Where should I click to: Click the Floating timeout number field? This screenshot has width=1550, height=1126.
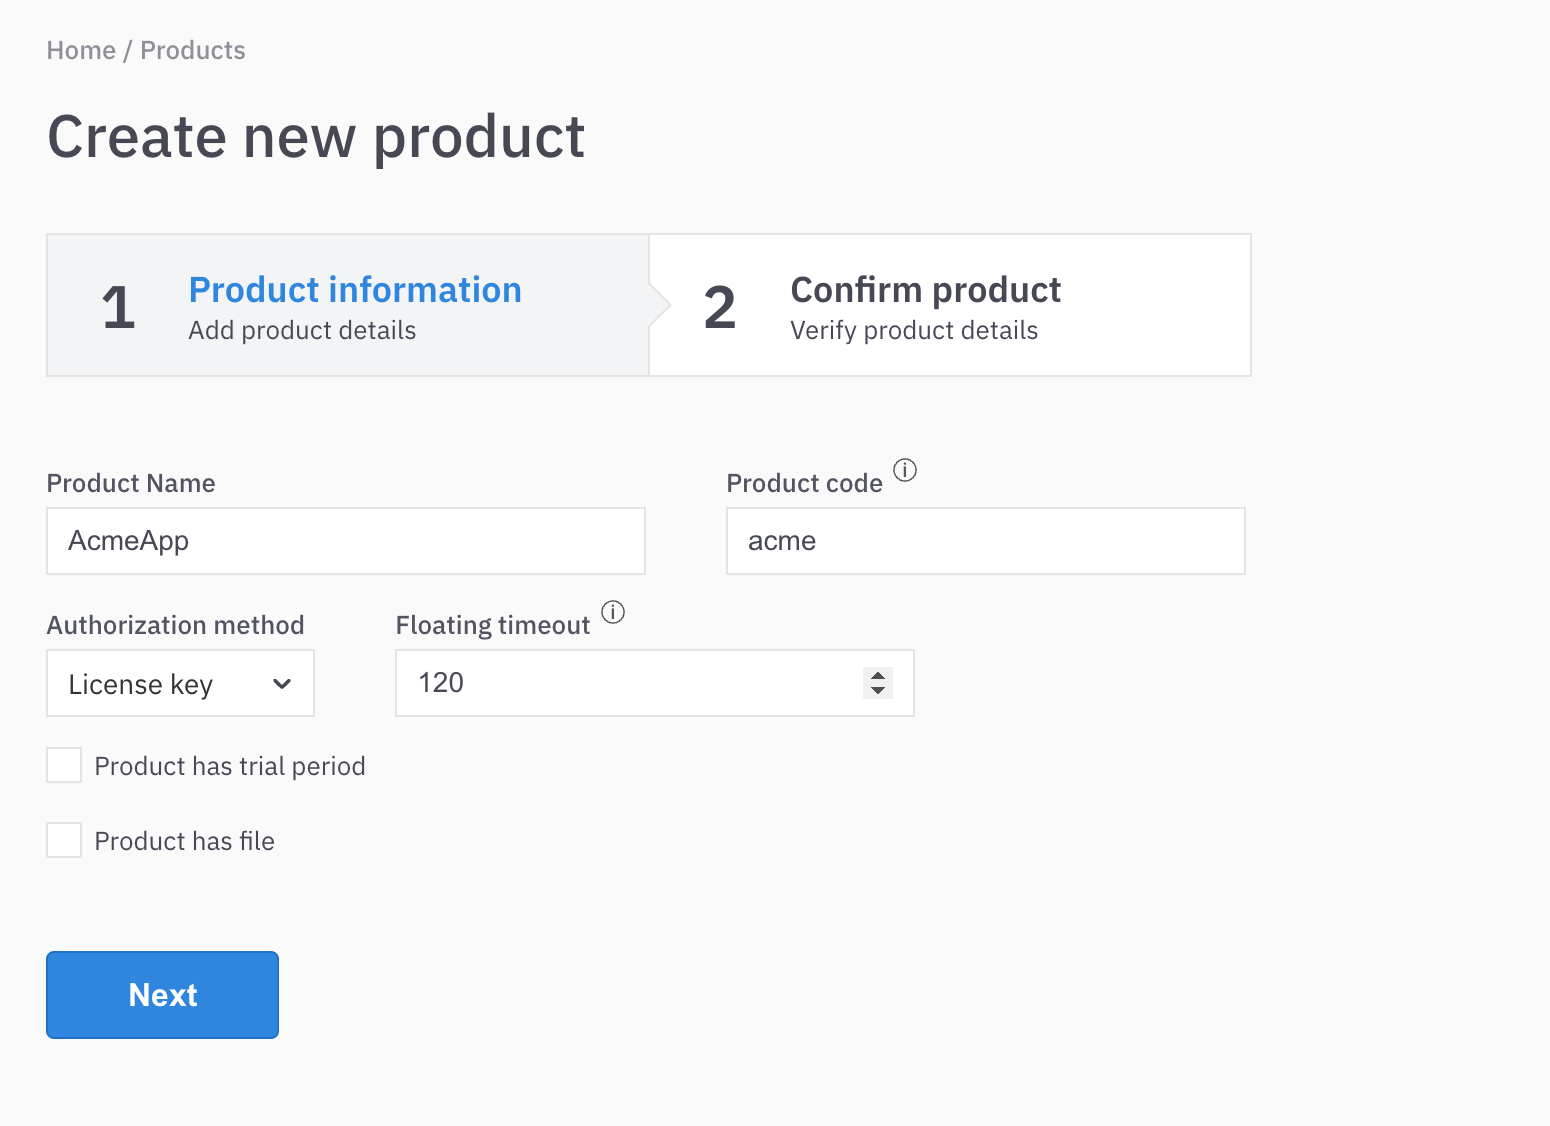(655, 683)
